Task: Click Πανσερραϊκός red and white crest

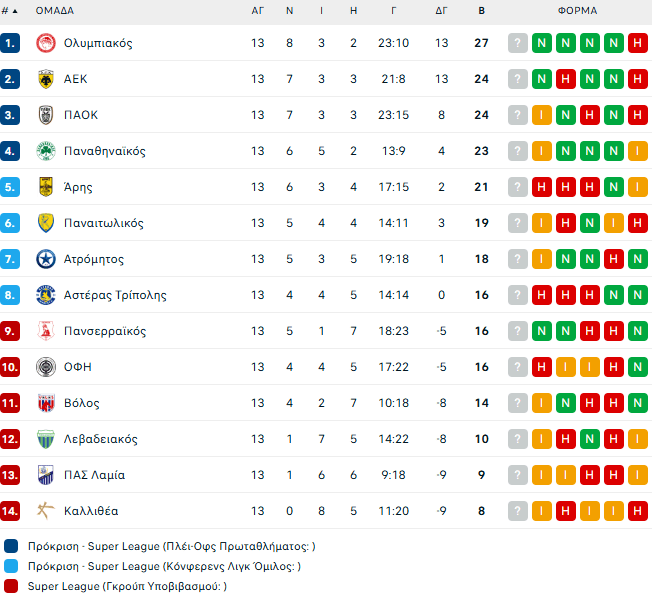Action: (45, 331)
